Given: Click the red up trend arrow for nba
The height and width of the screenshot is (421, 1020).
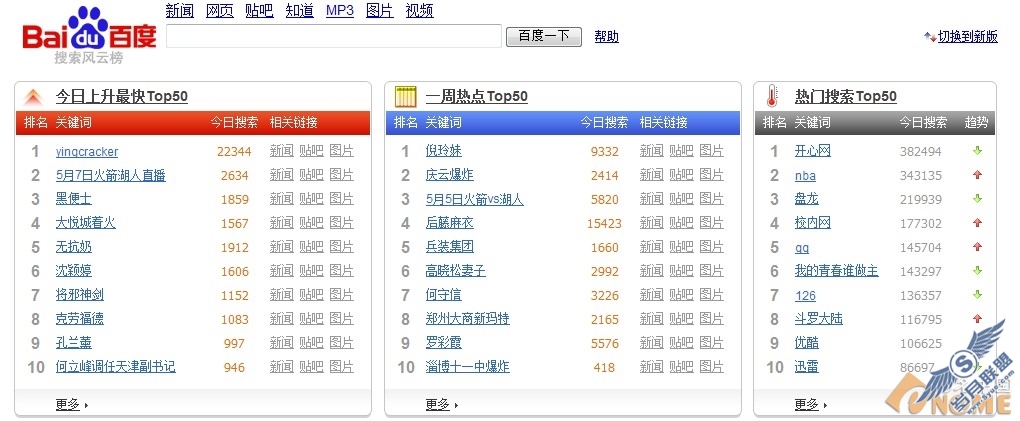Looking at the screenshot, I should [976, 175].
